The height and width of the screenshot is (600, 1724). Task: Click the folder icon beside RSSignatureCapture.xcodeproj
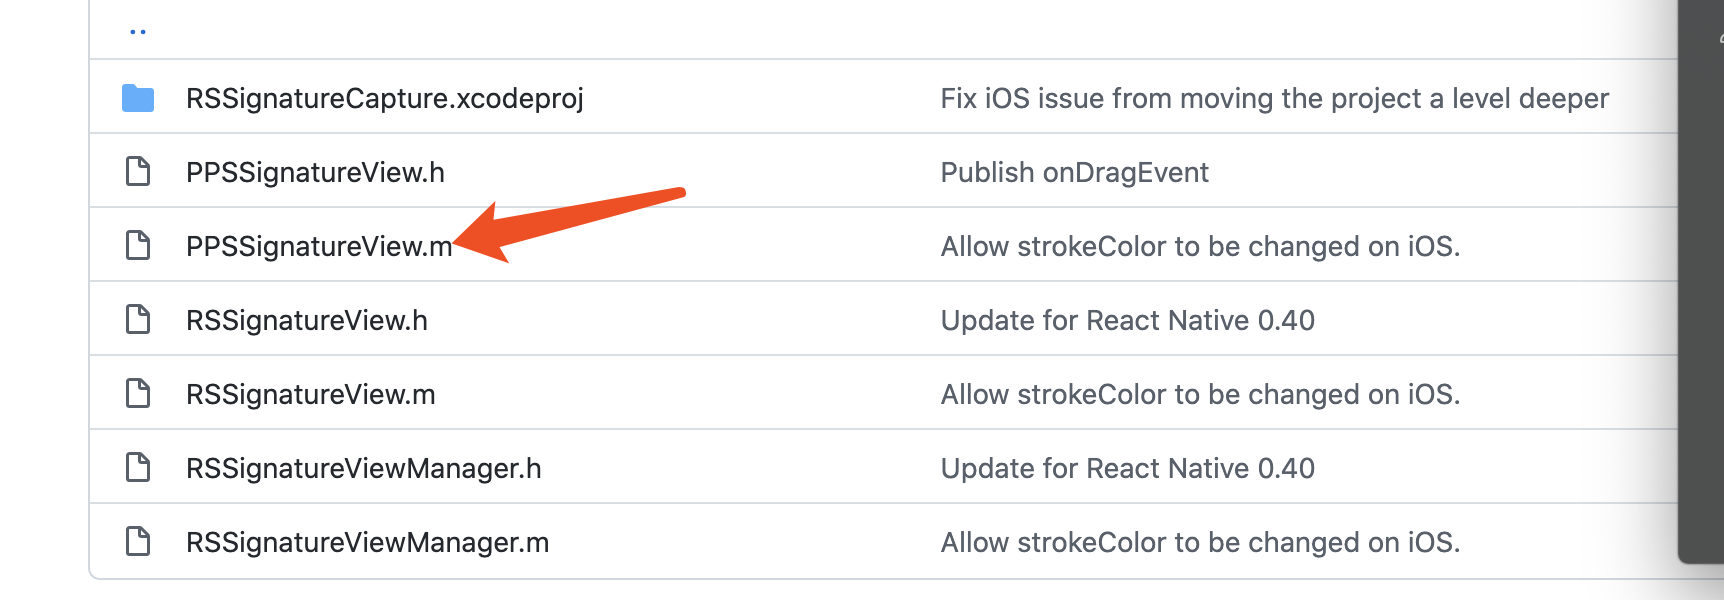click(x=138, y=97)
